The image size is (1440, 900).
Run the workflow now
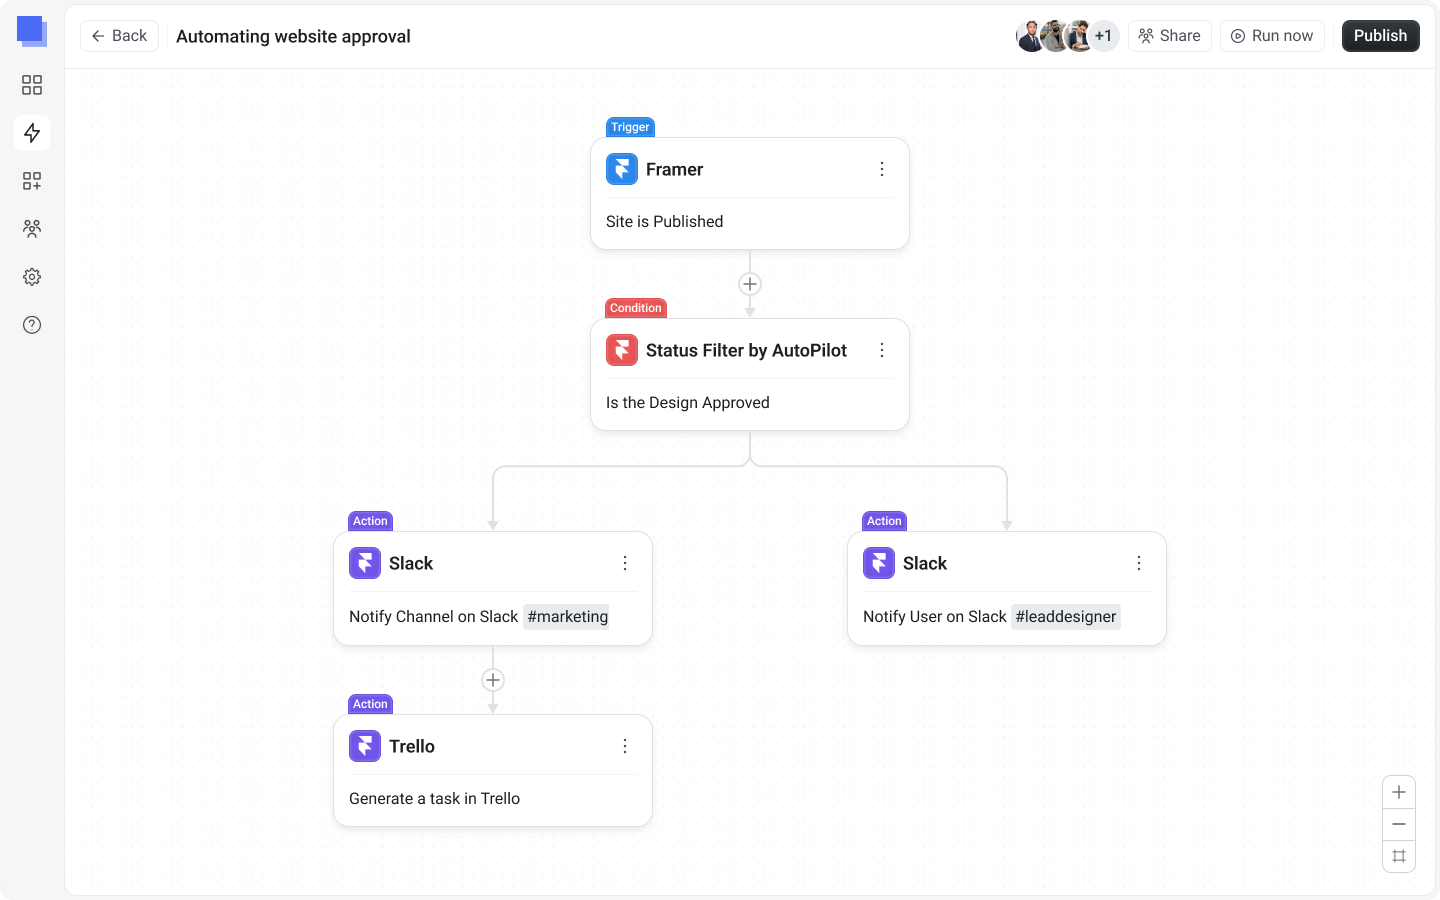click(1272, 35)
